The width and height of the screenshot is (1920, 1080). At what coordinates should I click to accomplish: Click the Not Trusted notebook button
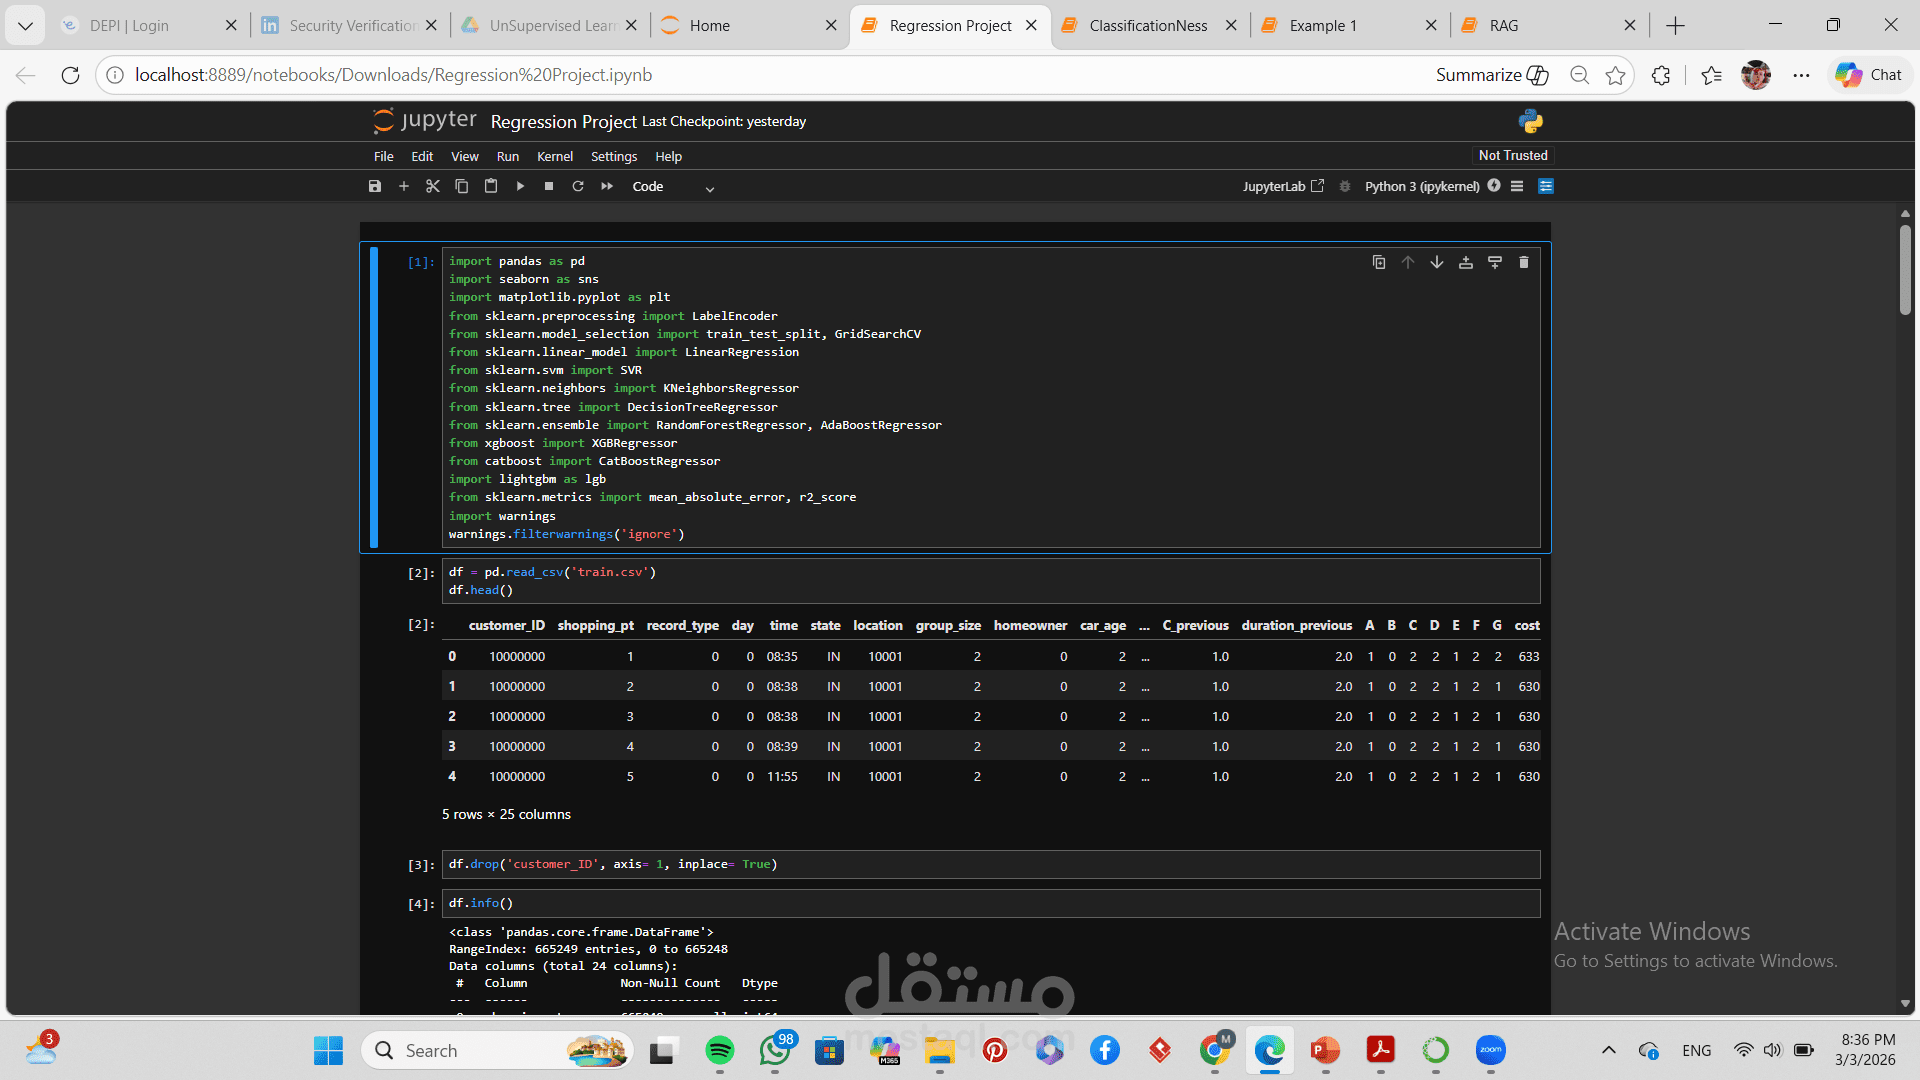tap(1512, 155)
